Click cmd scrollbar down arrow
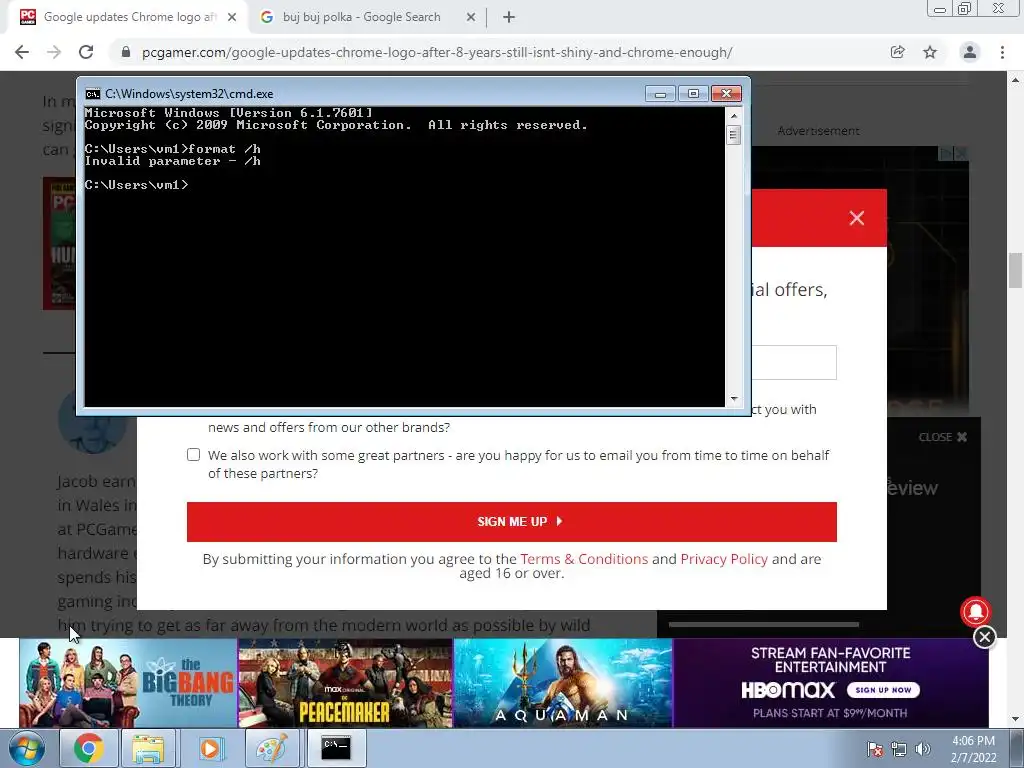 point(733,399)
